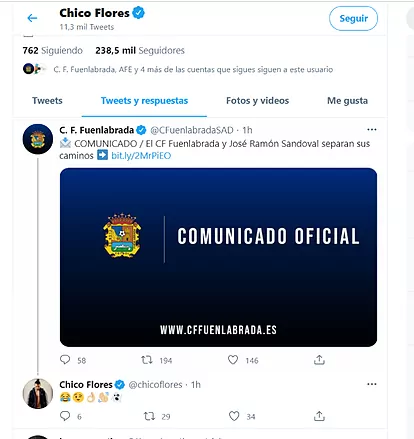Screen dimensions: 414x439
Task: Reply to the Fuenlabrada comunicado tweet
Action: (x=65, y=360)
